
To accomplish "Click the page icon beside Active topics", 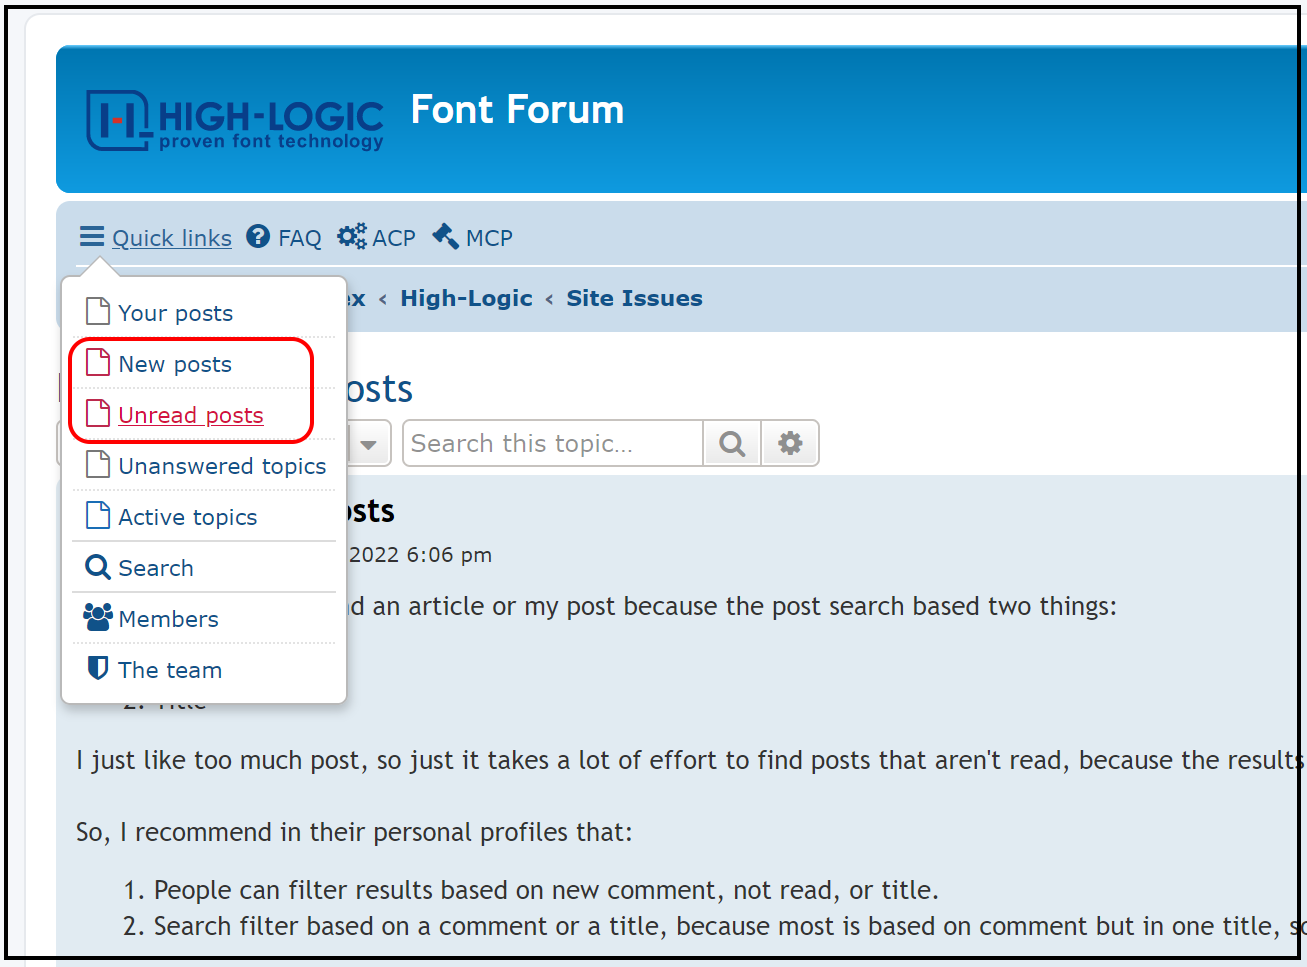I will [x=98, y=516].
